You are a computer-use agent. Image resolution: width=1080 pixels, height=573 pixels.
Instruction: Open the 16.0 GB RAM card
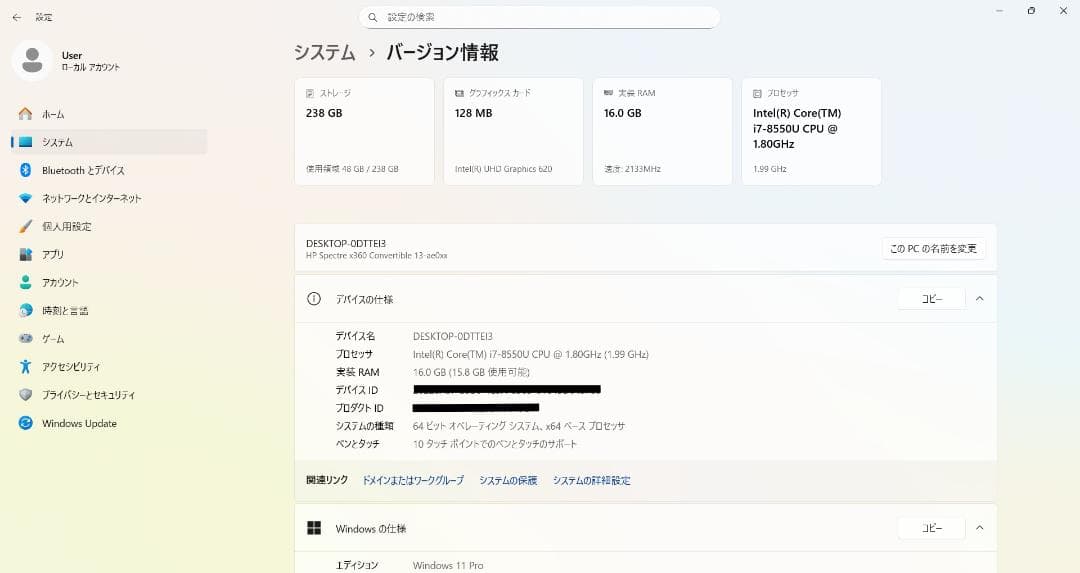[663, 132]
